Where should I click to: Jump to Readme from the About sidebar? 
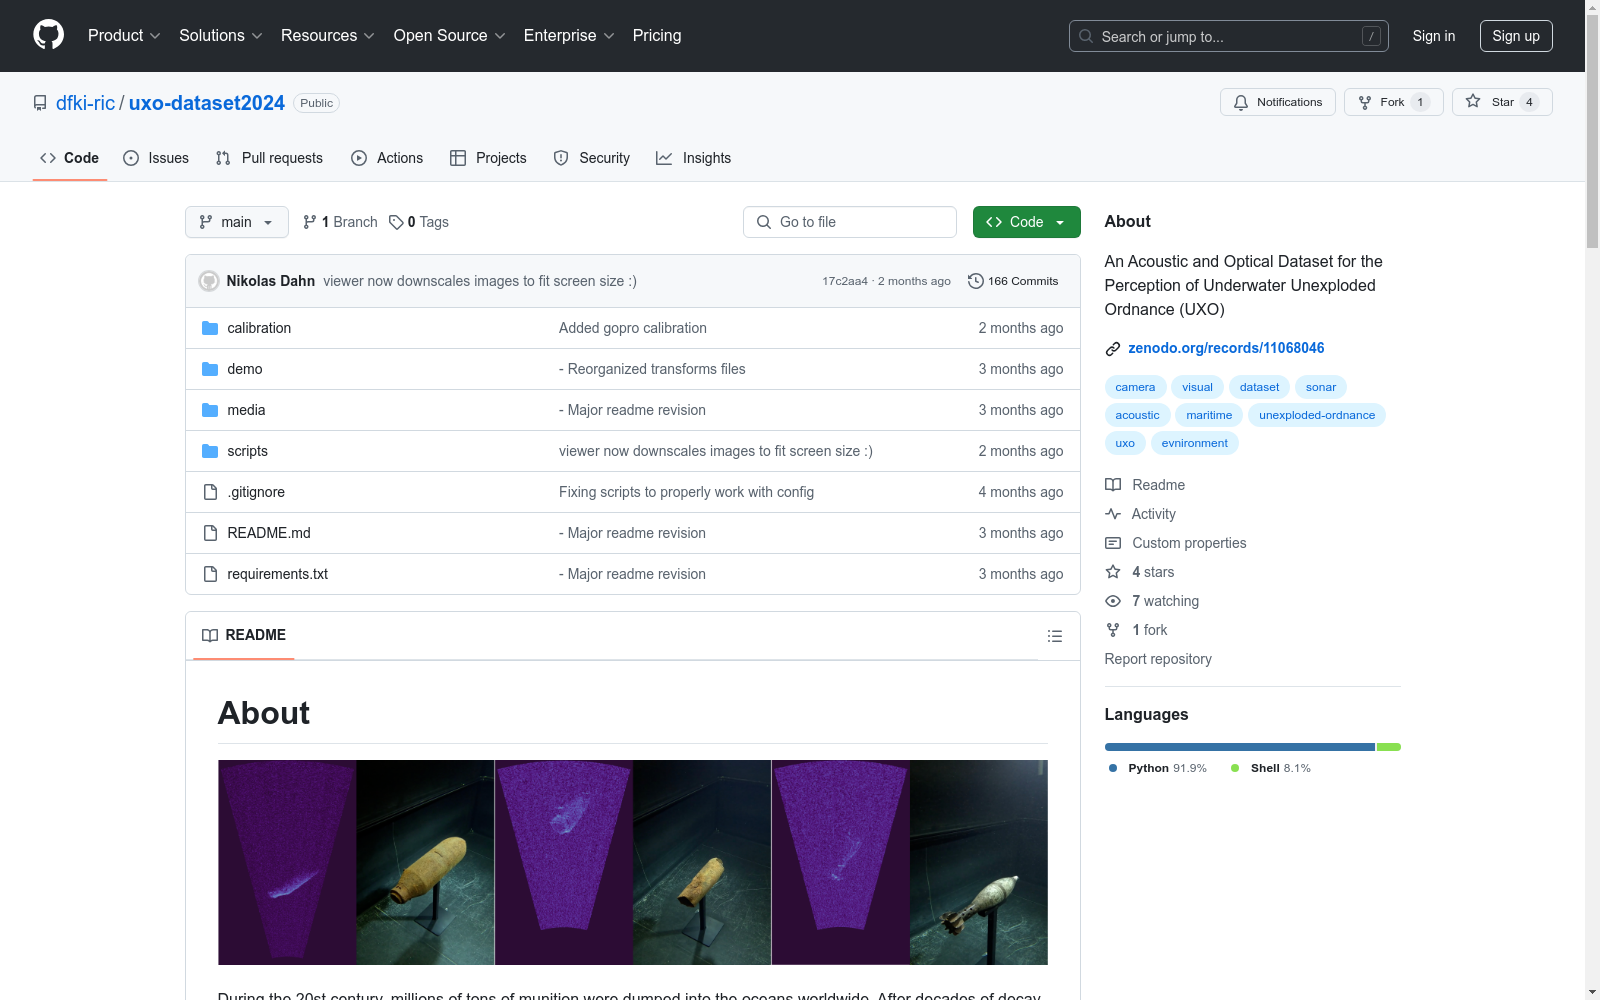point(1145,485)
